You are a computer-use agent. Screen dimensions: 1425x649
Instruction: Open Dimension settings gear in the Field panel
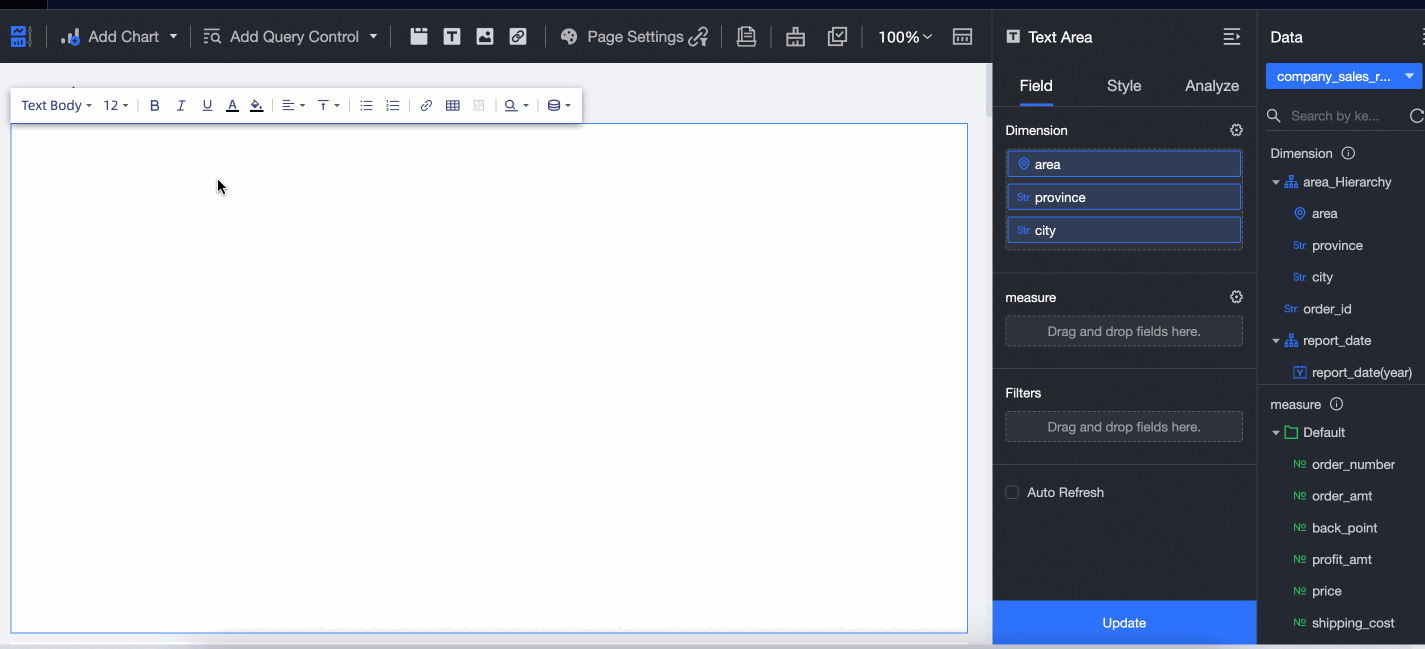click(x=1236, y=130)
